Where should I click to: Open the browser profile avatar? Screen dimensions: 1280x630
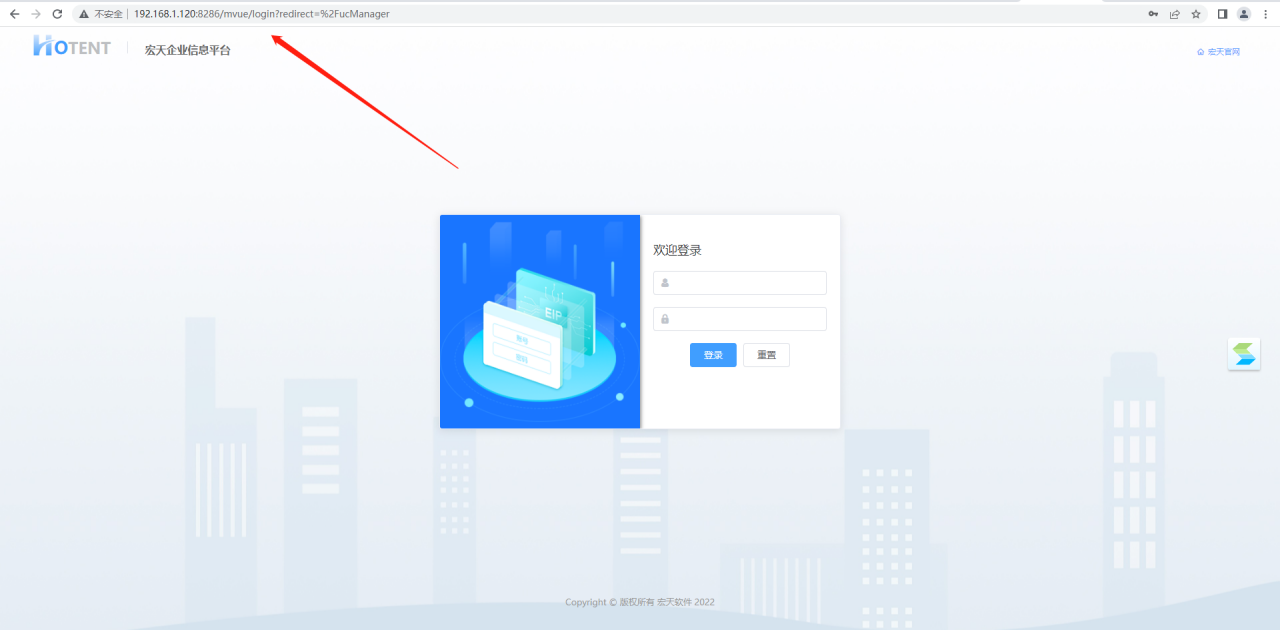[1244, 14]
